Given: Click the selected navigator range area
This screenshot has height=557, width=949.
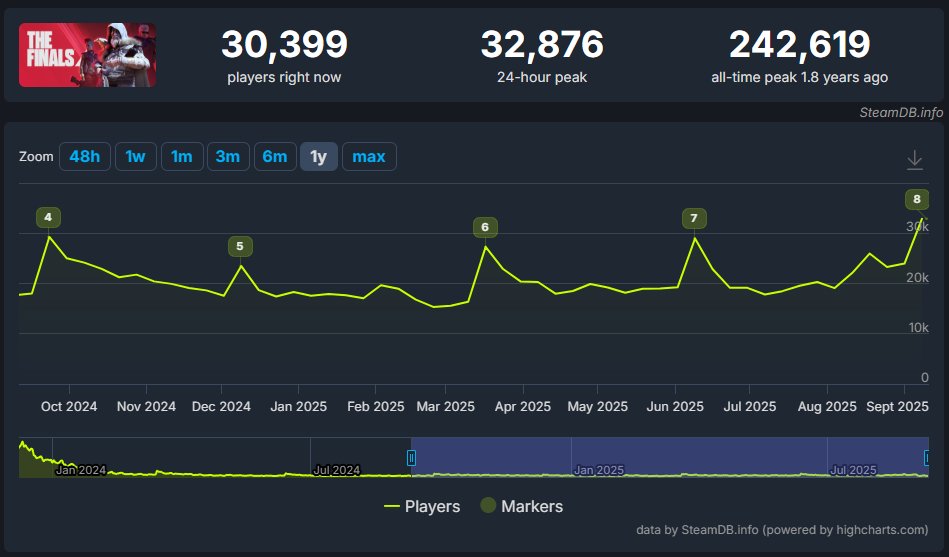Looking at the screenshot, I should coord(669,457).
